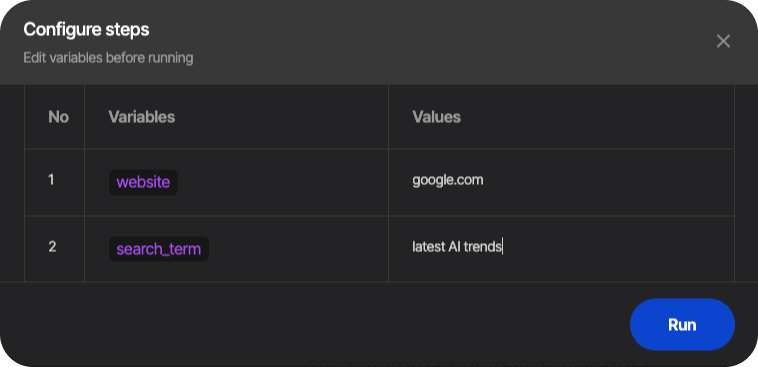Close the Configure steps dialog
The image size is (758, 367).
pyautogui.click(x=723, y=42)
